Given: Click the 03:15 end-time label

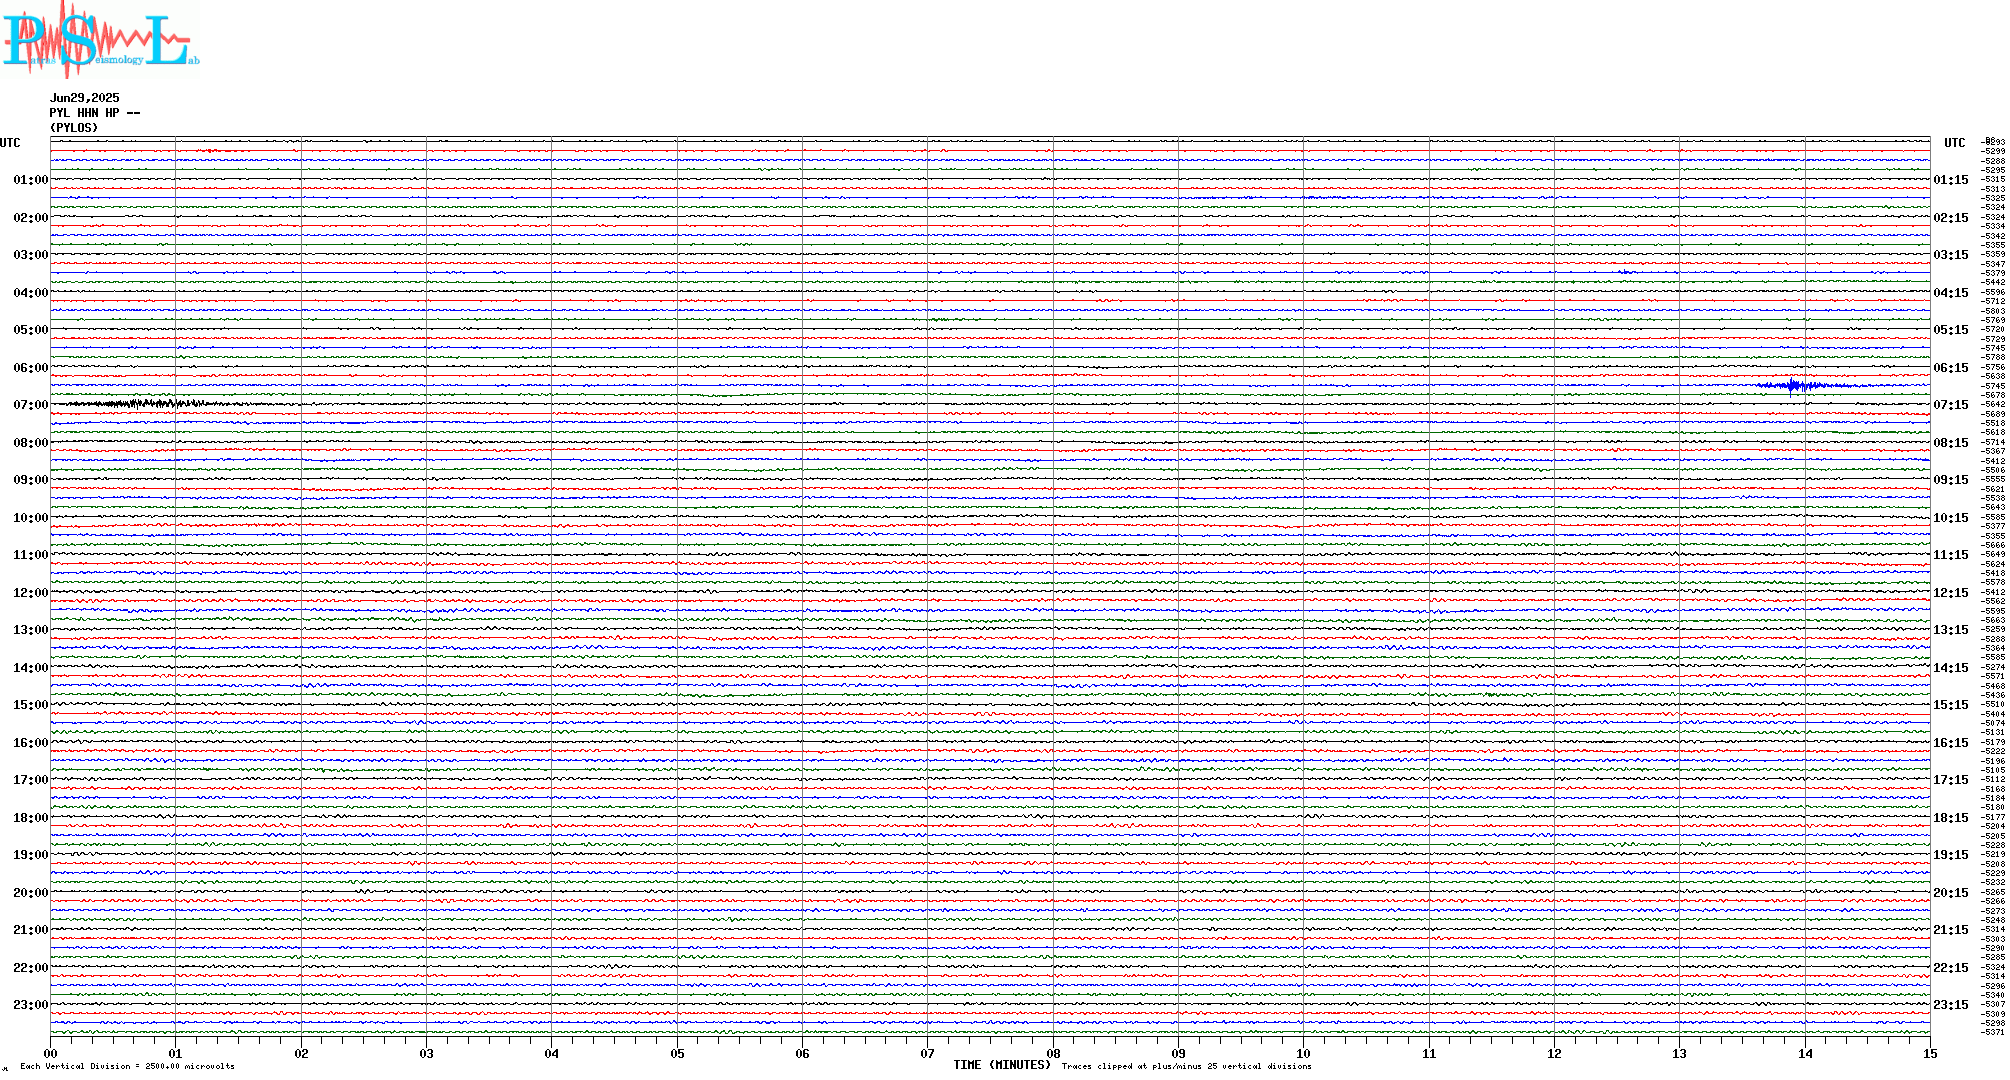Looking at the screenshot, I should click(x=1951, y=255).
